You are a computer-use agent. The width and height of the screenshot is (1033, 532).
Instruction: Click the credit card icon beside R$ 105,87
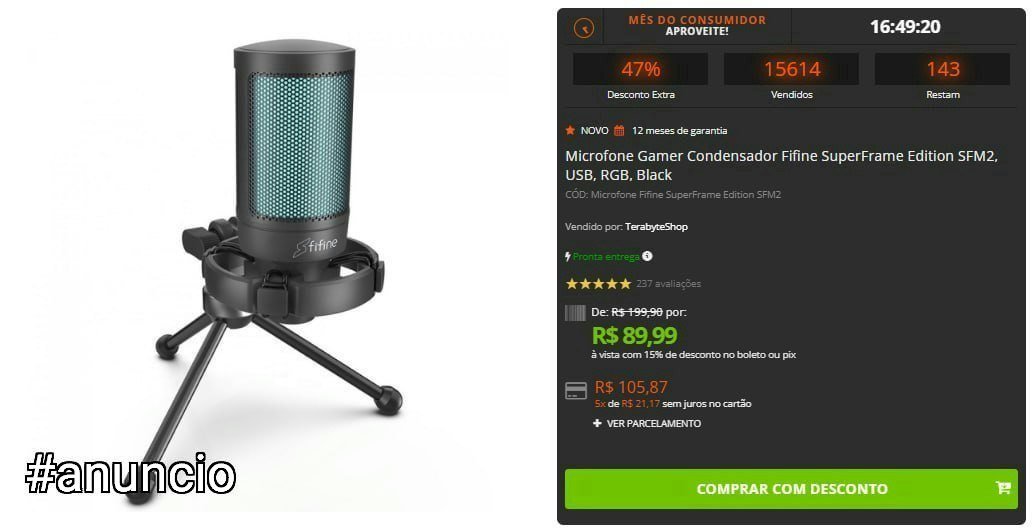(x=576, y=391)
